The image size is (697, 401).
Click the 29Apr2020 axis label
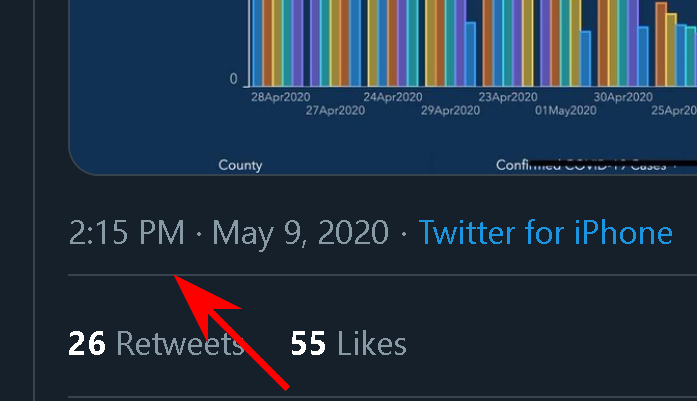[450, 110]
